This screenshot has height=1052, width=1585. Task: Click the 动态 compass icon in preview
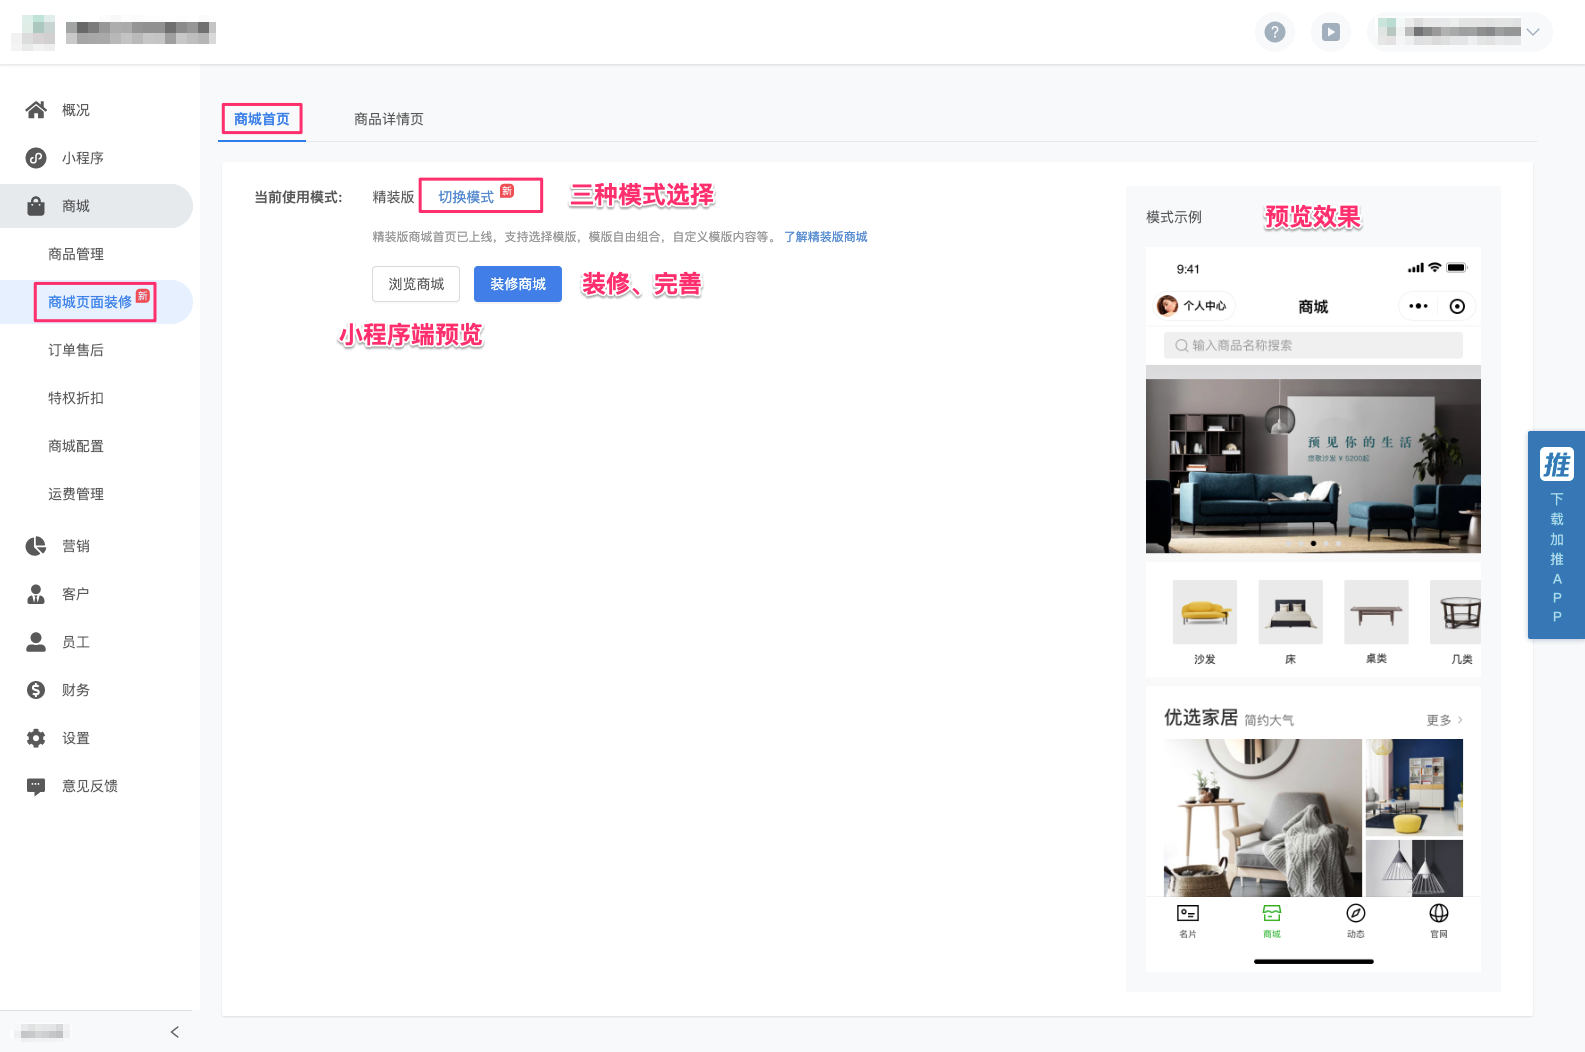click(1356, 913)
